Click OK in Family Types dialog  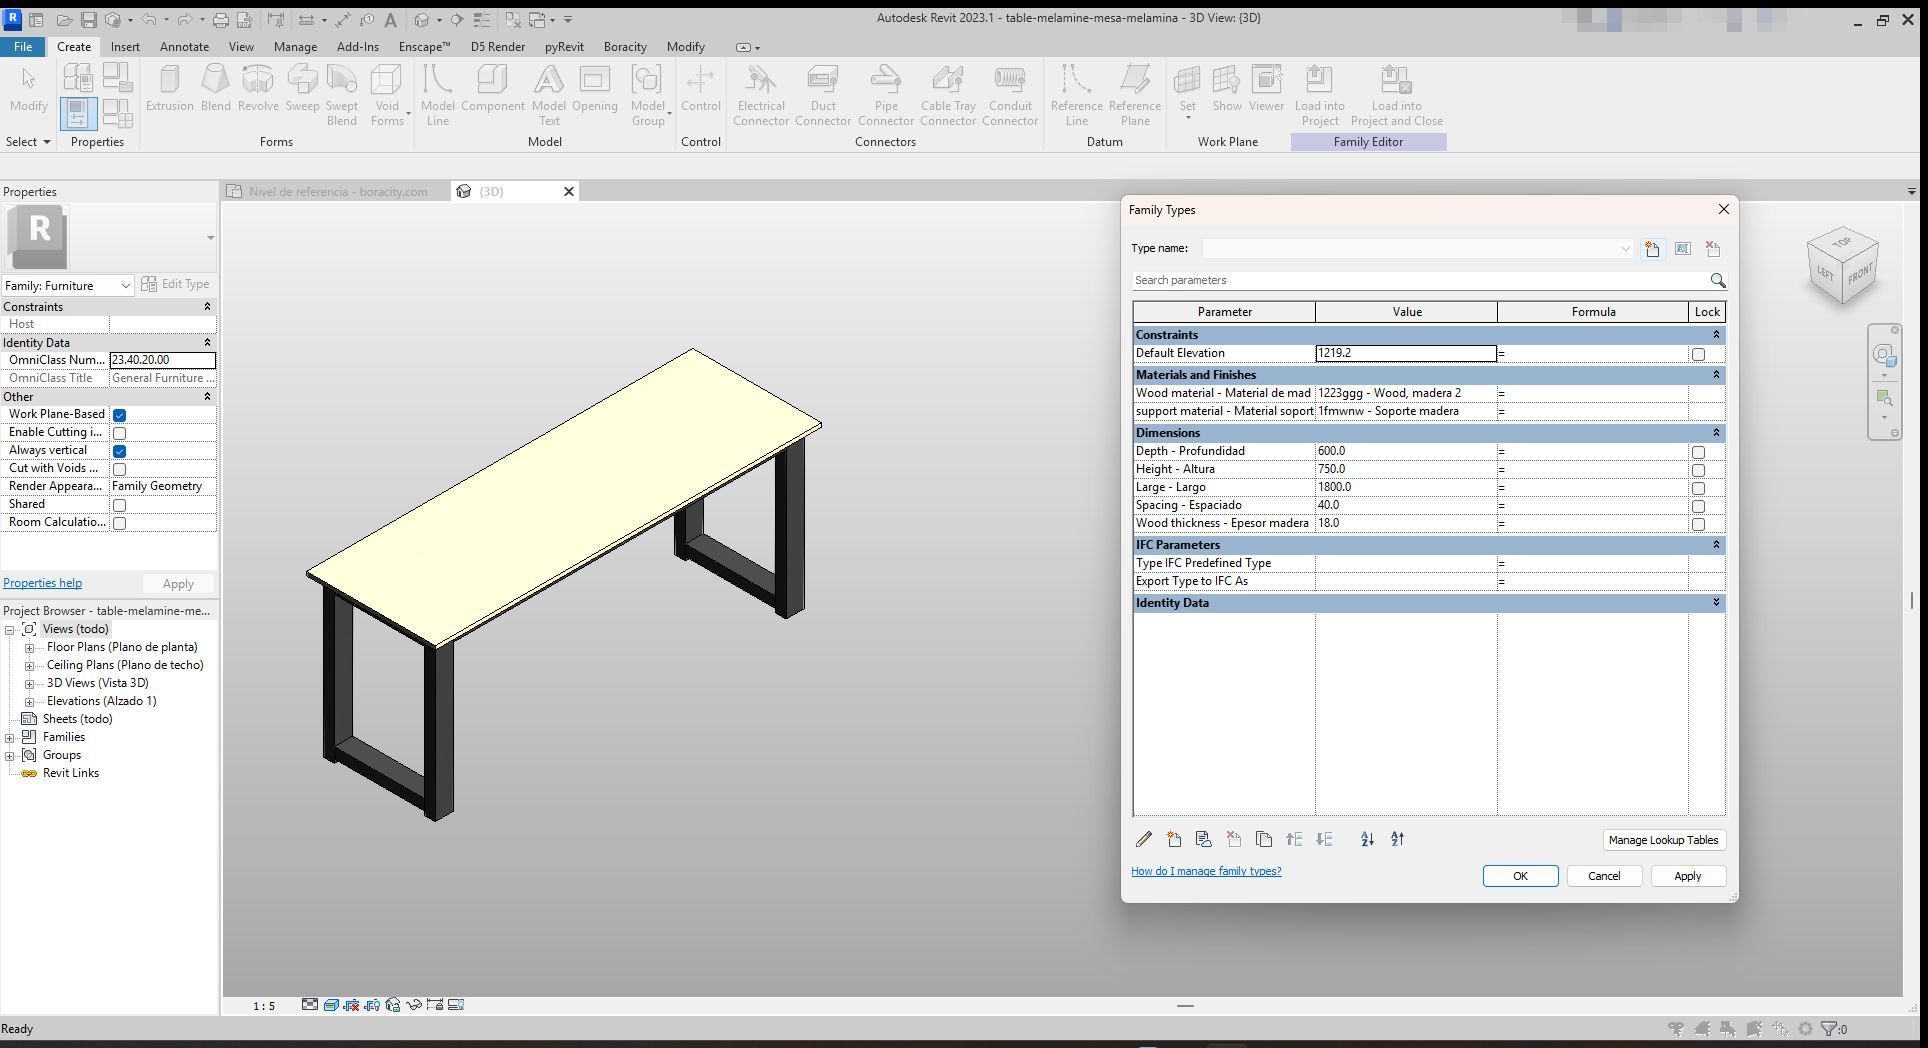coord(1520,876)
